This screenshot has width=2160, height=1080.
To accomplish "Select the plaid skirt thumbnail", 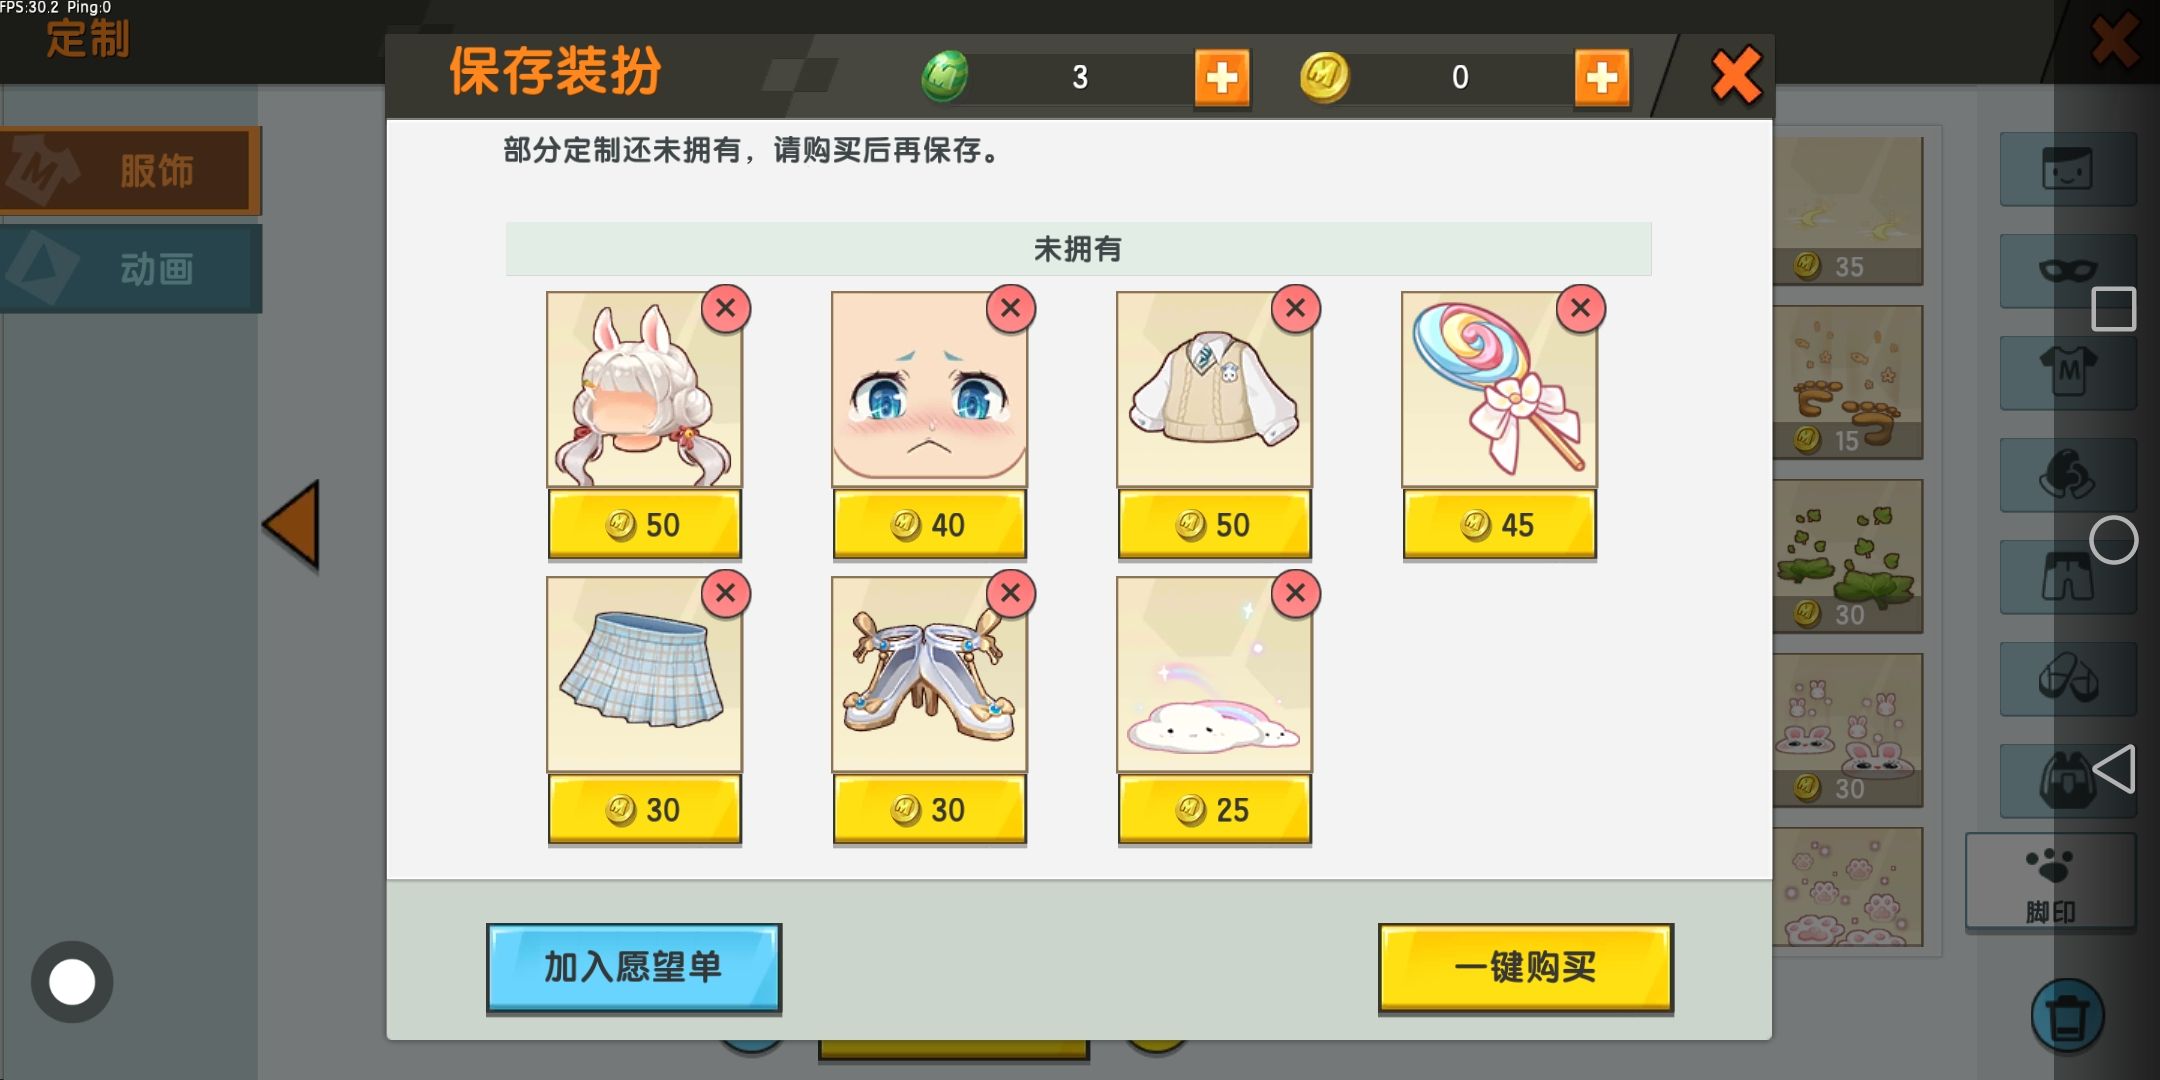I will [x=645, y=674].
